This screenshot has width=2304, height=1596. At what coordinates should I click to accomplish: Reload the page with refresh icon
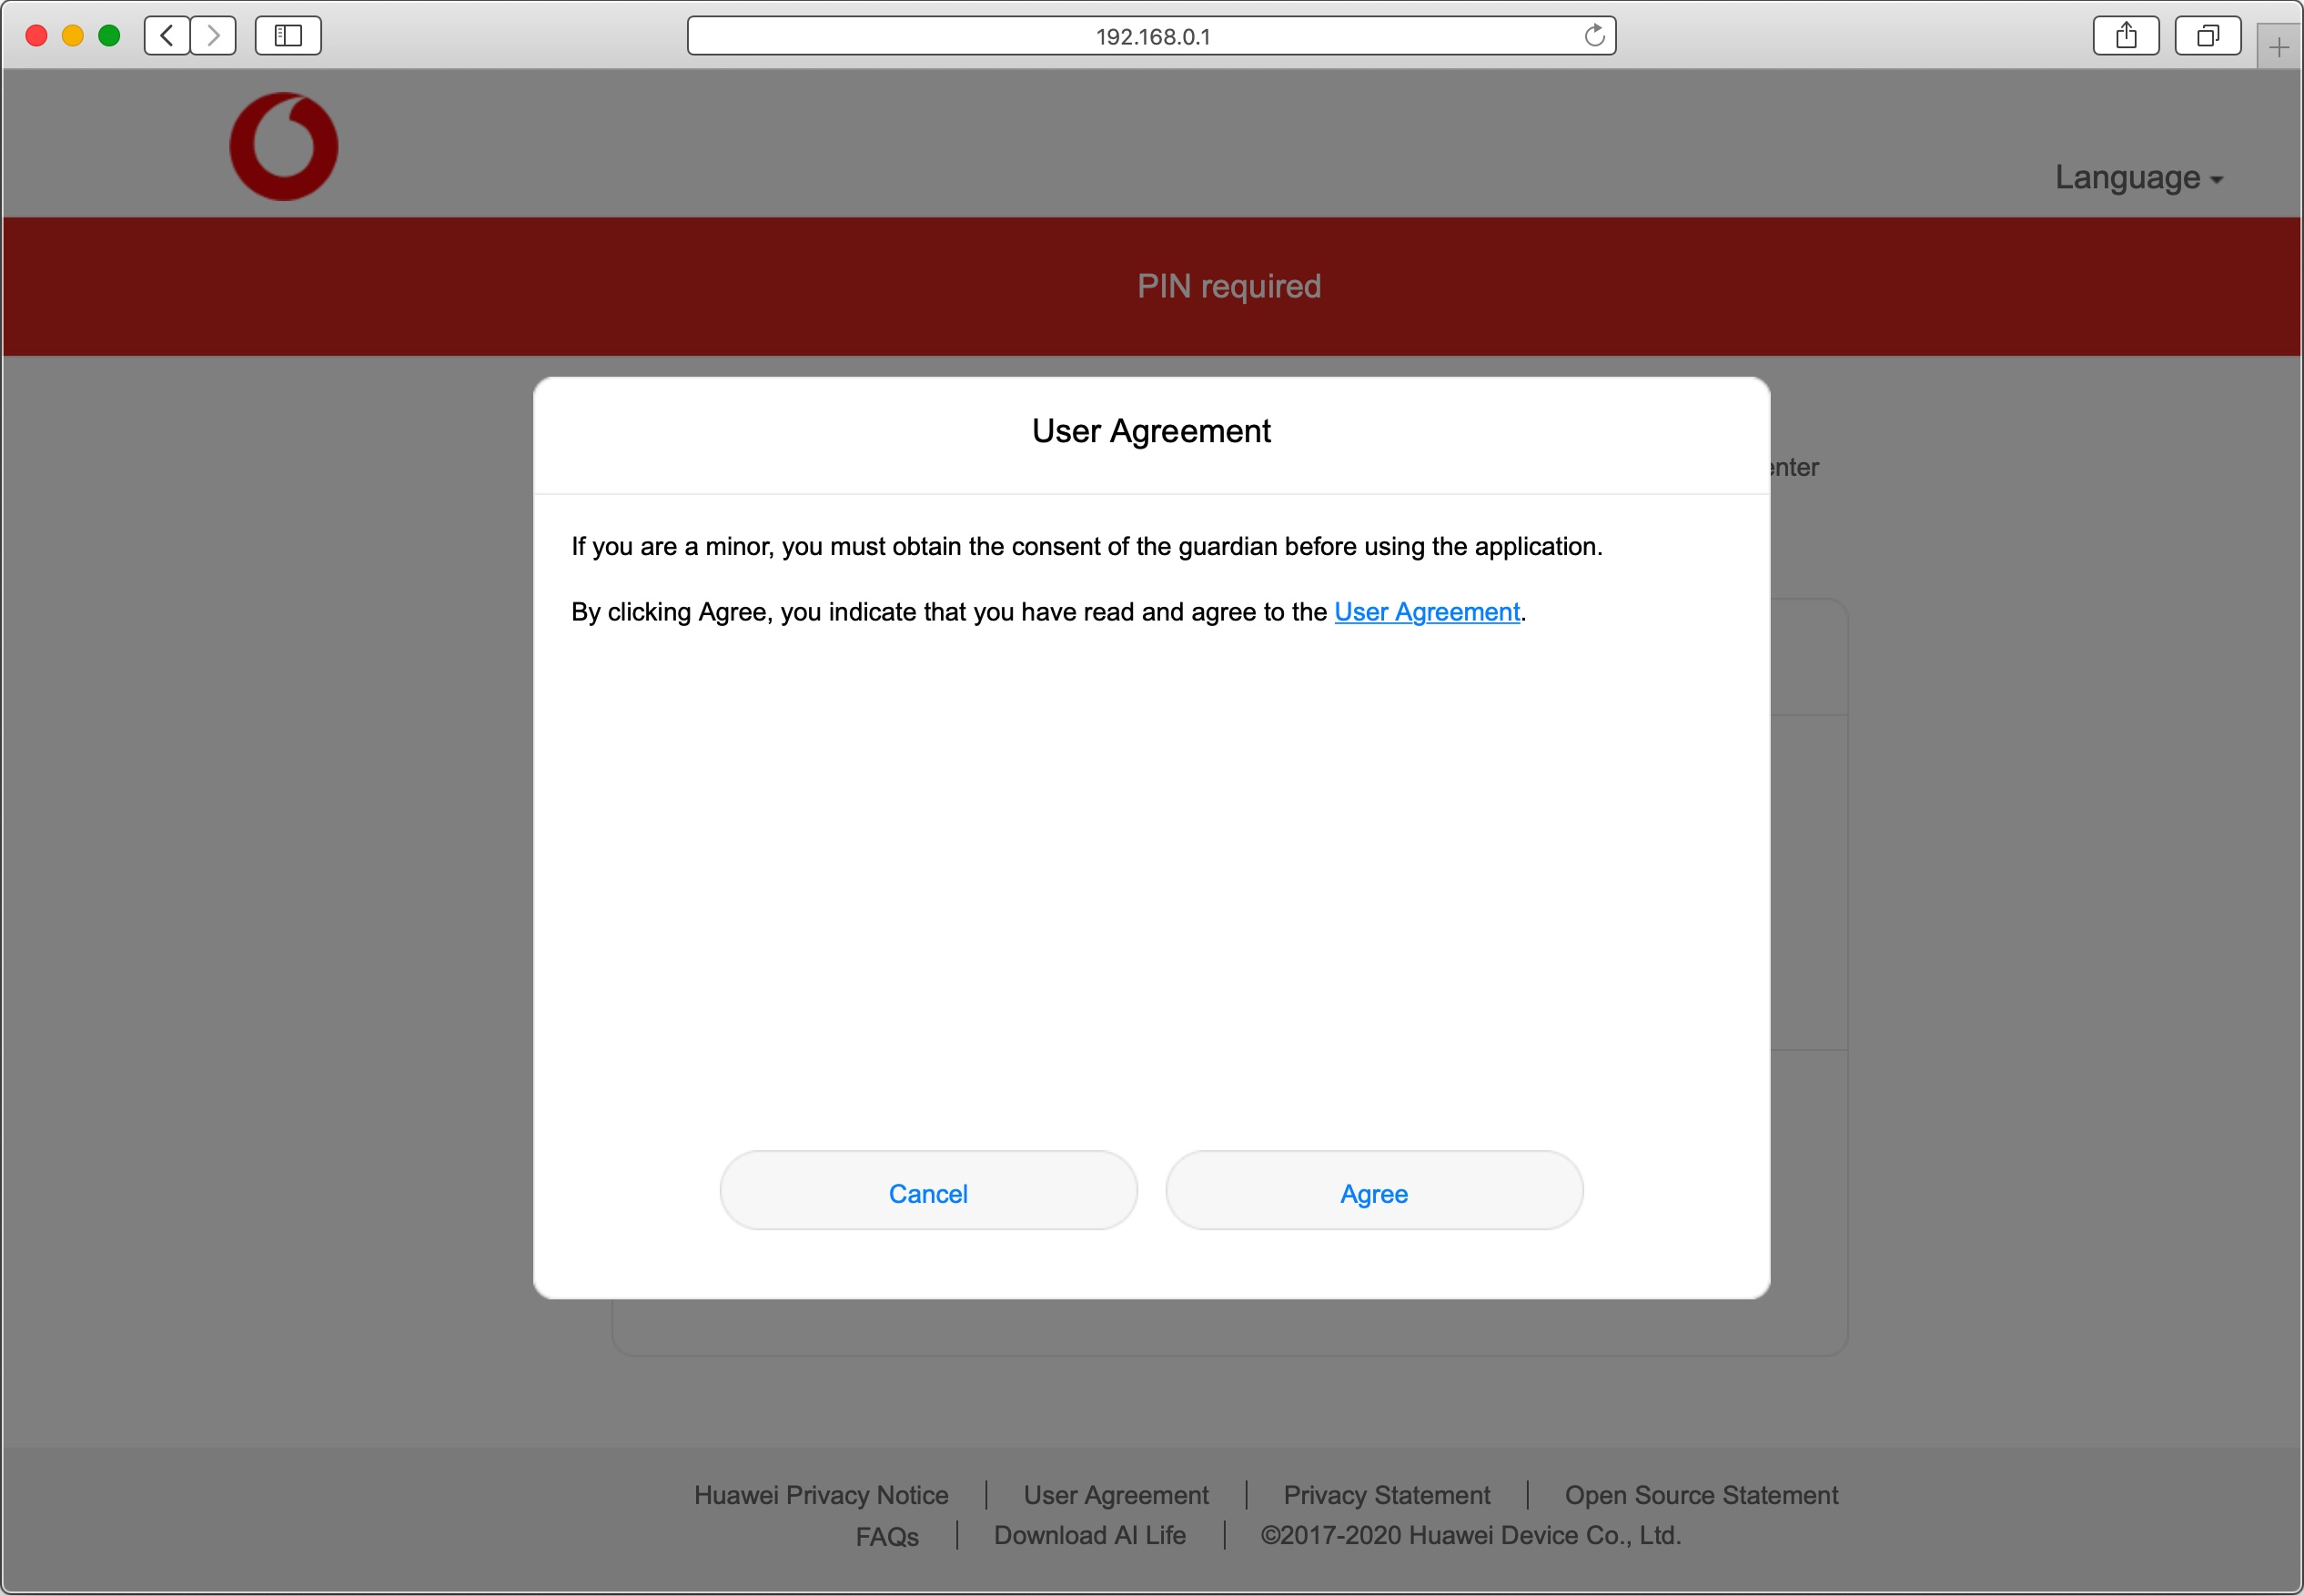pyautogui.click(x=1594, y=36)
